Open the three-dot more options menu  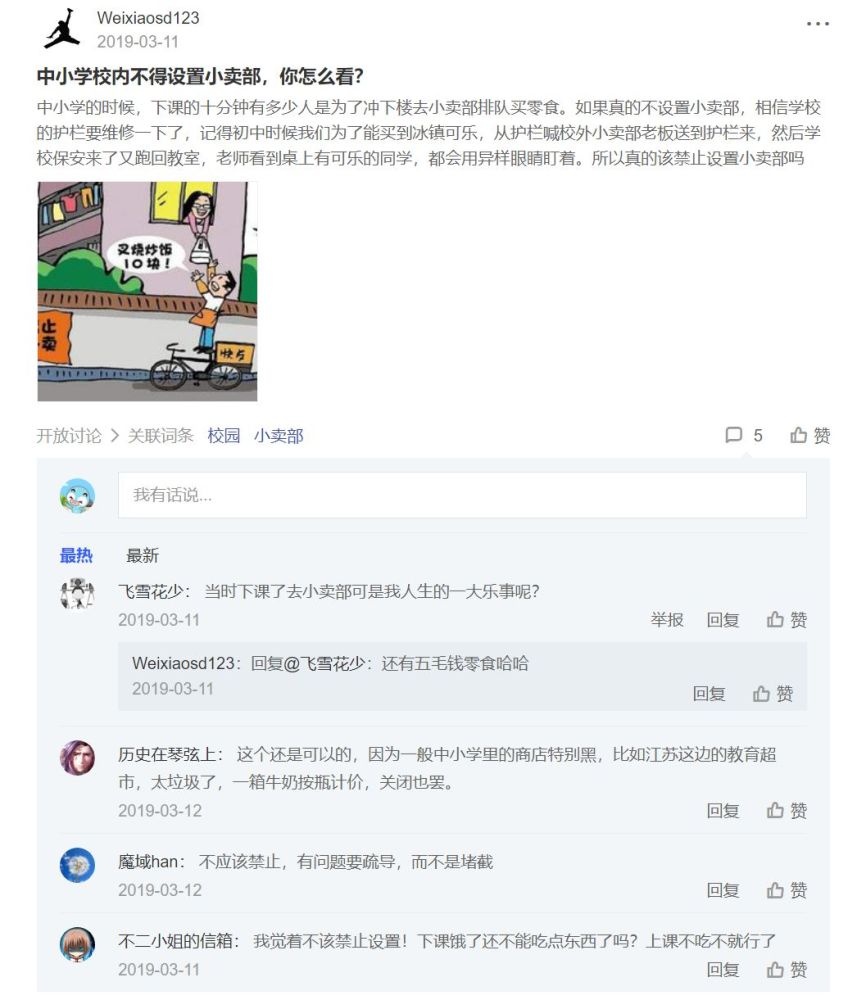[x=818, y=24]
